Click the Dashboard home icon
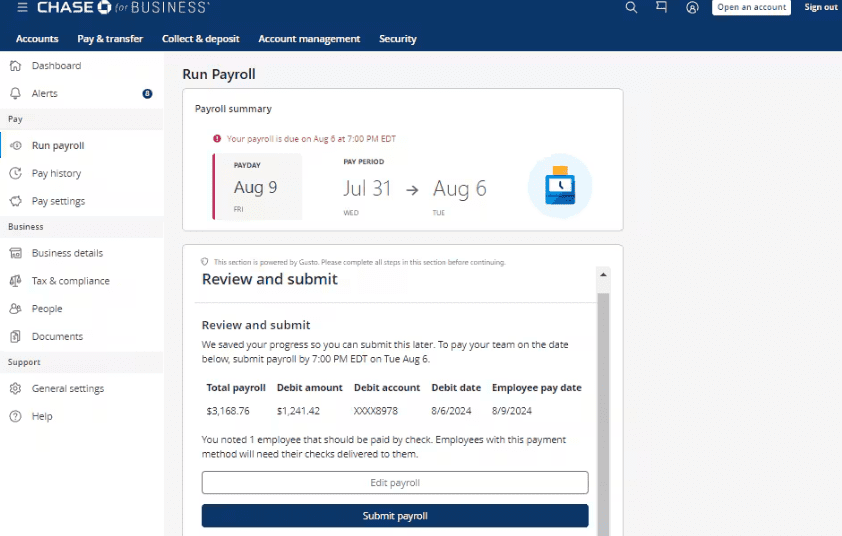842x536 pixels. click(x=16, y=66)
